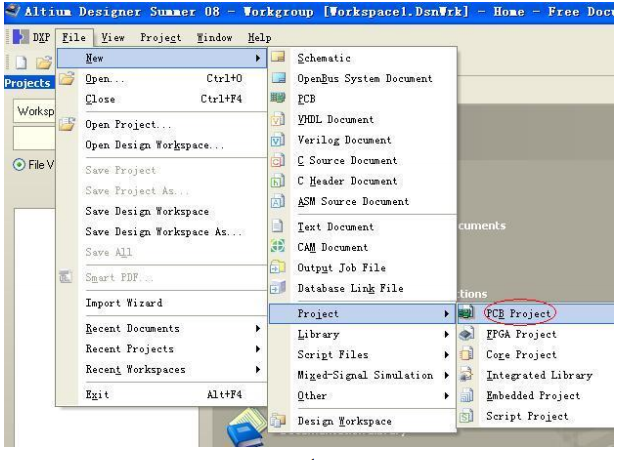Choose Save Design Workspace
The image size is (624, 460).
pyautogui.click(x=162, y=211)
